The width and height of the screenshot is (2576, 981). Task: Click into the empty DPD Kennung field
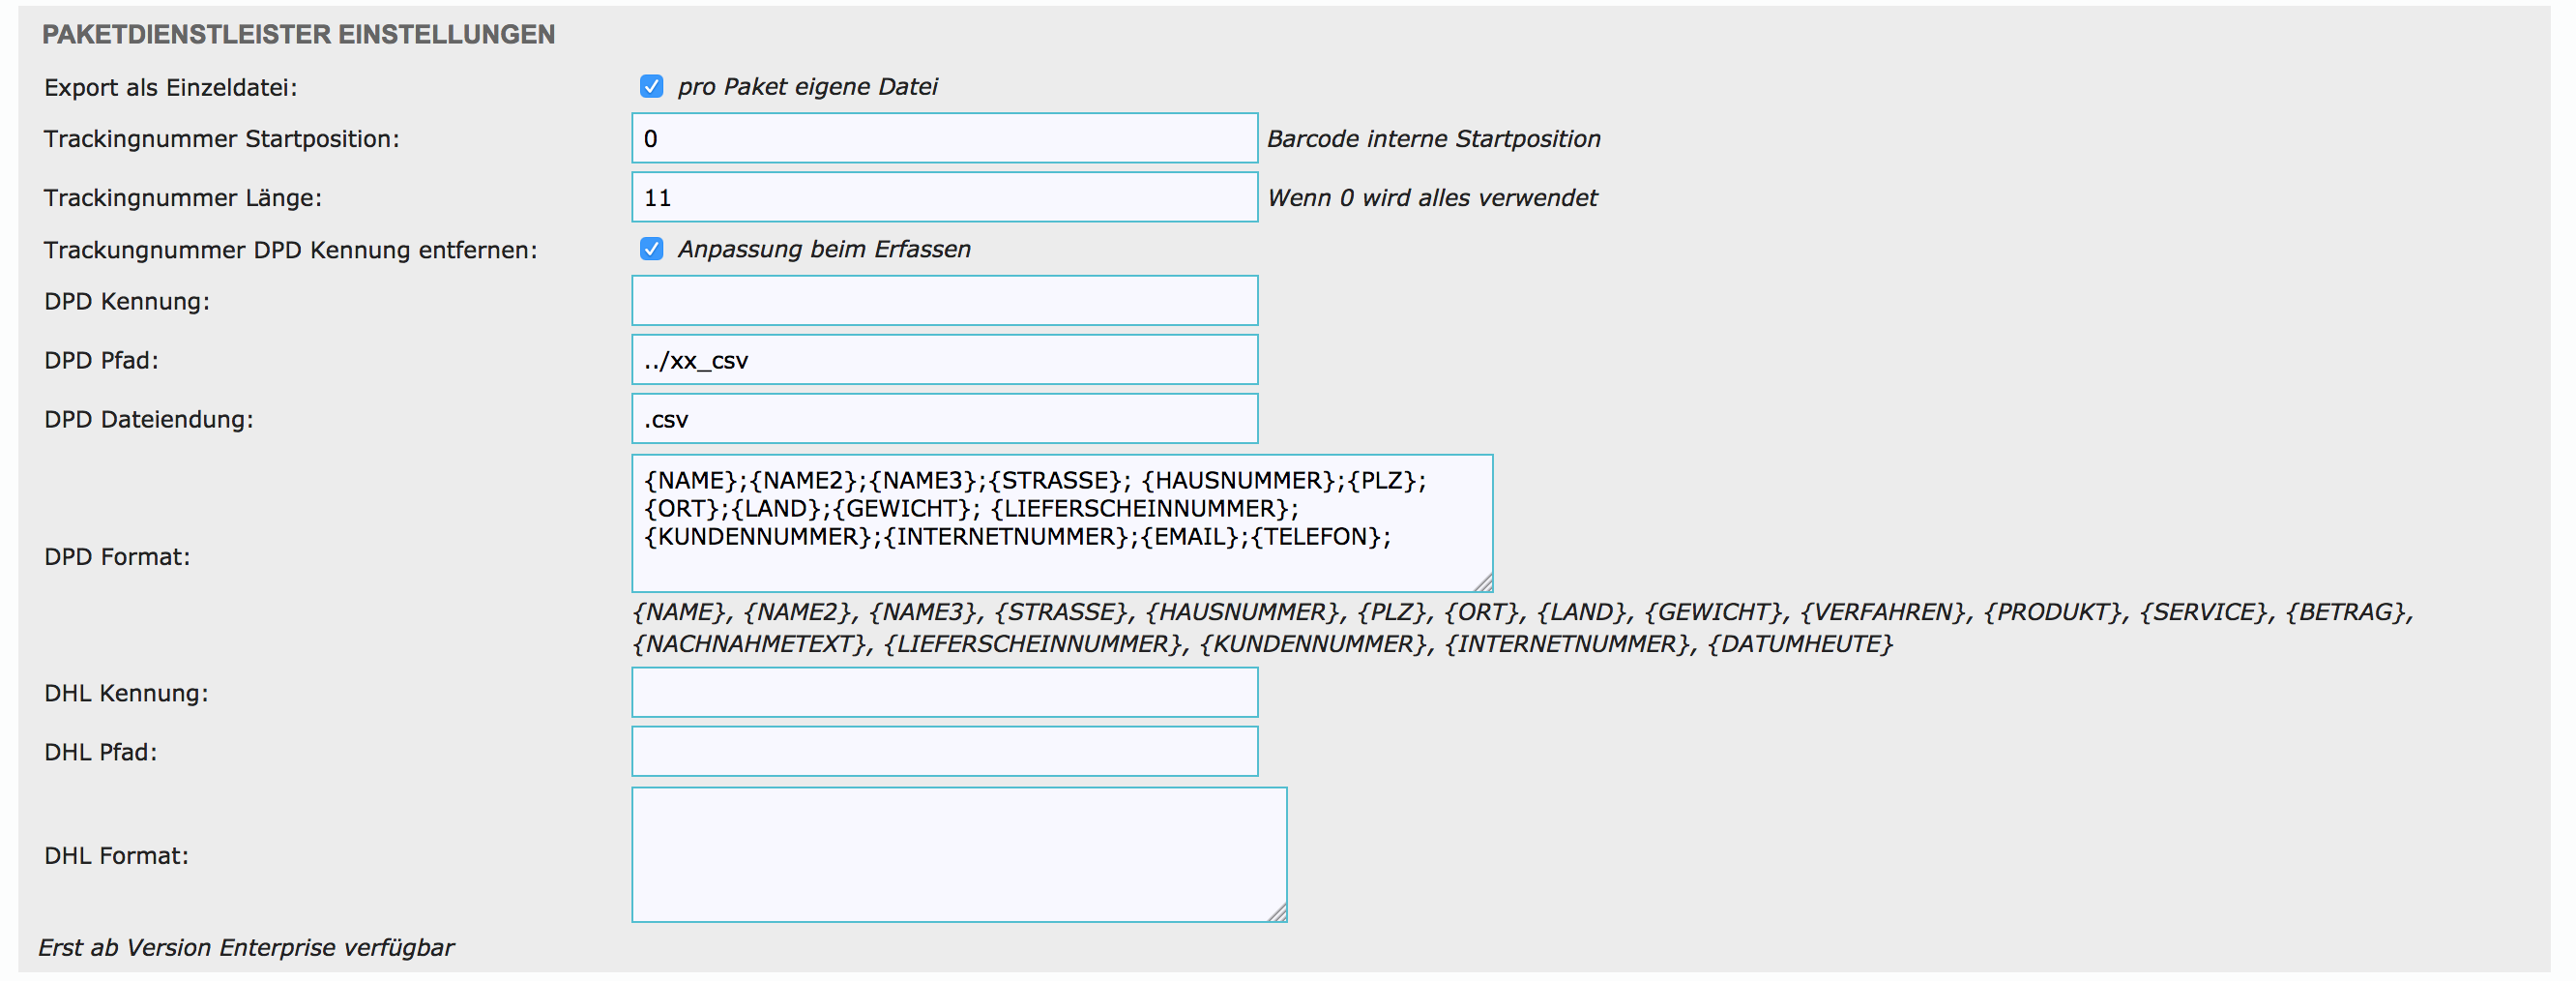944,301
